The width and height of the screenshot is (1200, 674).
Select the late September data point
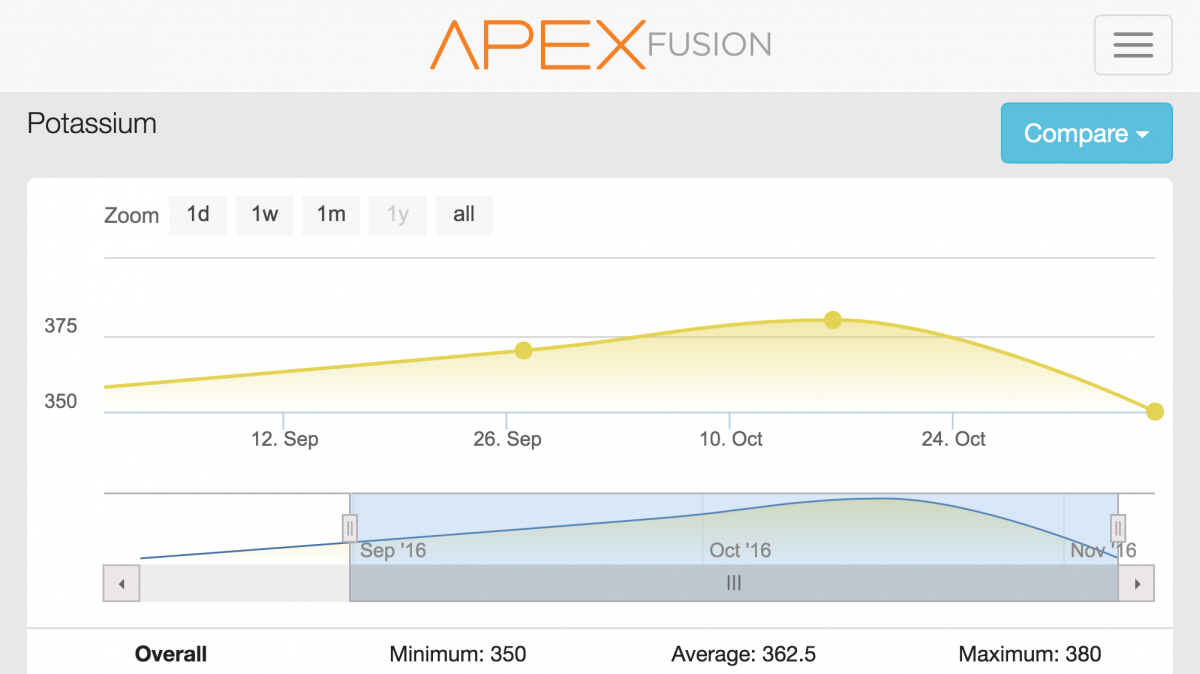click(523, 350)
